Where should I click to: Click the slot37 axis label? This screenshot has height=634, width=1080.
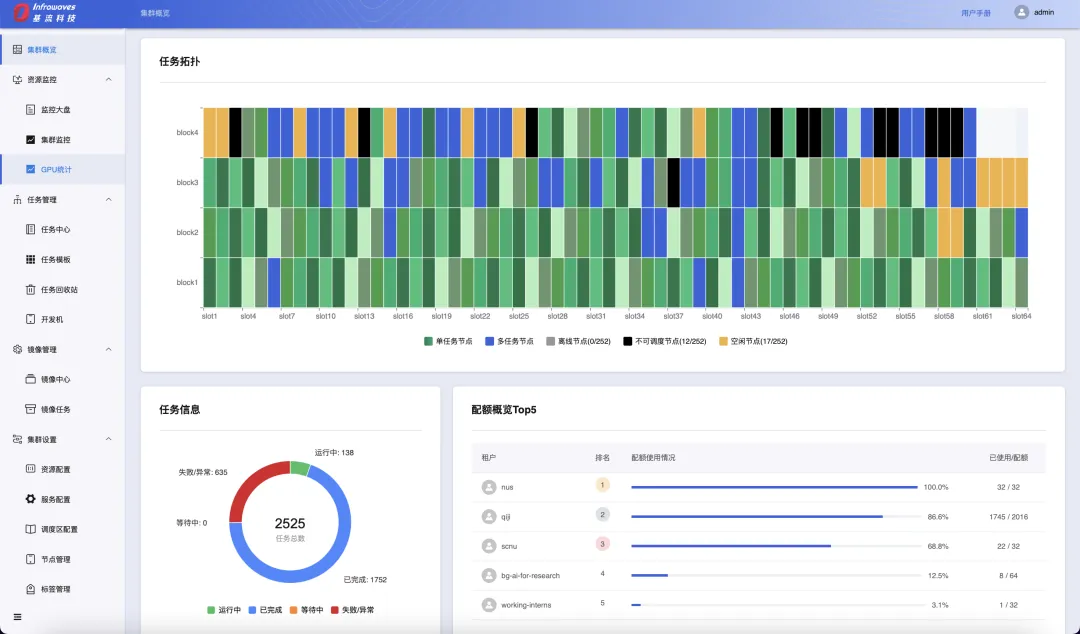(x=673, y=316)
